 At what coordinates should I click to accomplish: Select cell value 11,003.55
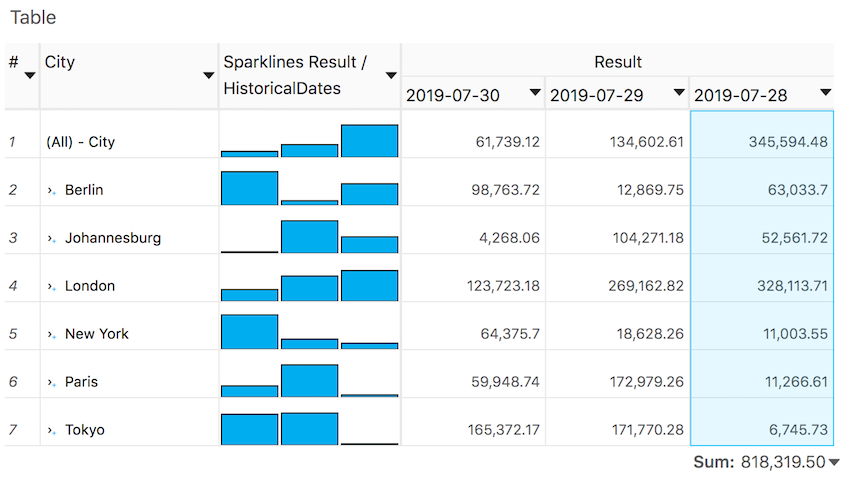pyautogui.click(x=796, y=334)
